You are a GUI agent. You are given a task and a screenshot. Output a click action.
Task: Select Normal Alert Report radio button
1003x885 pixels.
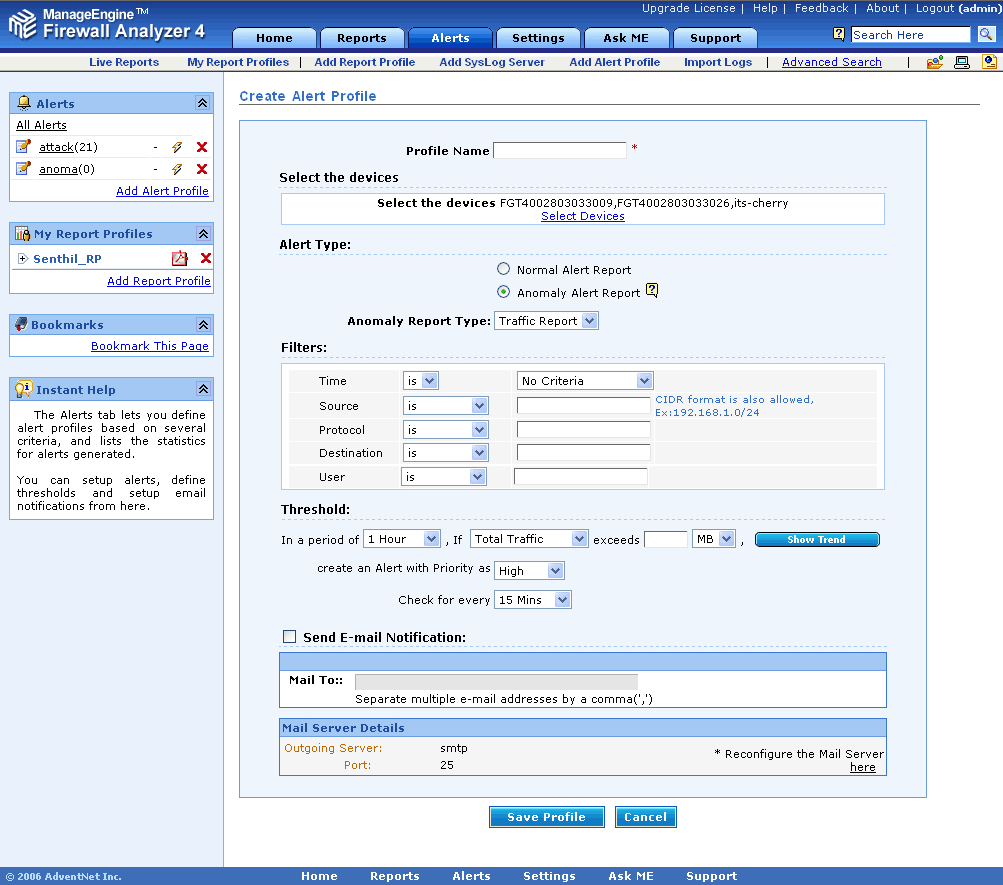point(504,269)
